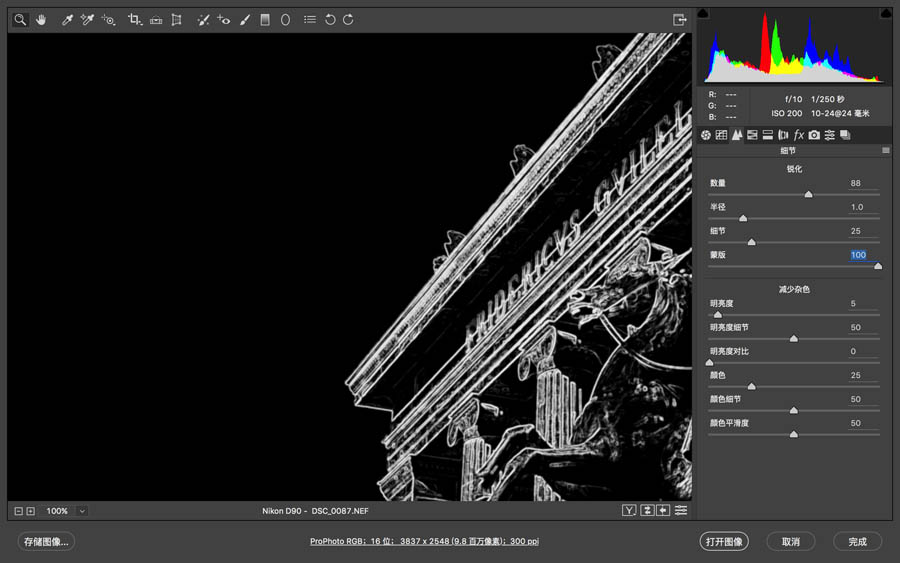Open the Basic panel tab
Image resolution: width=900 pixels, height=563 pixels.
pyautogui.click(x=705, y=135)
